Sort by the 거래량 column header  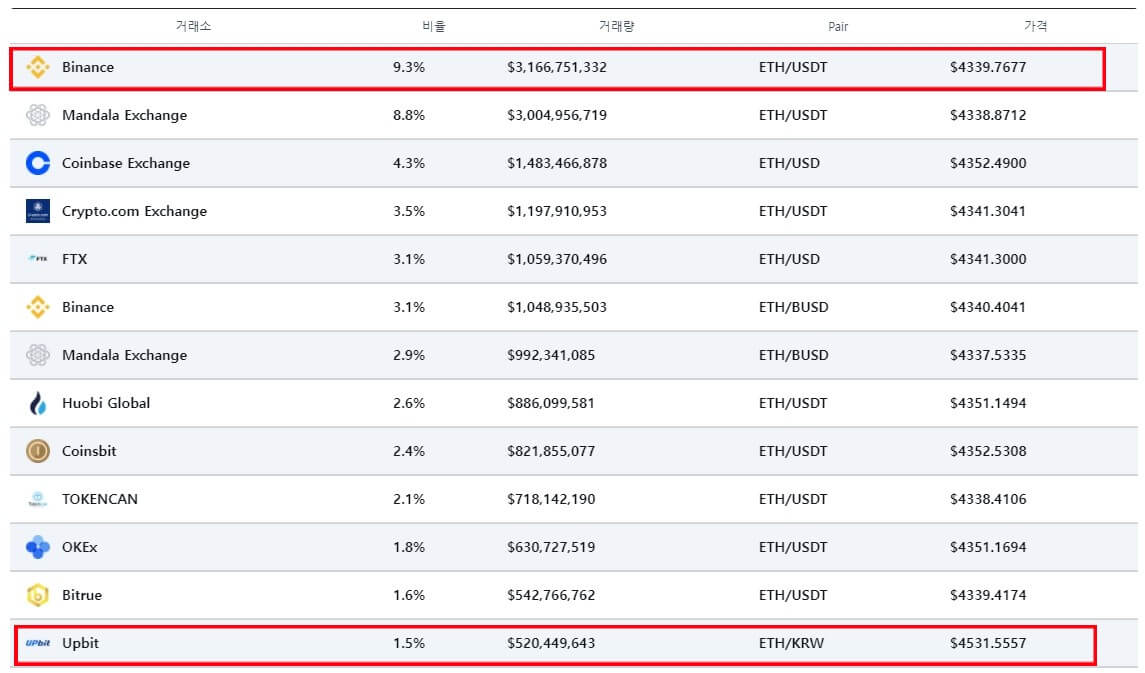(616, 26)
